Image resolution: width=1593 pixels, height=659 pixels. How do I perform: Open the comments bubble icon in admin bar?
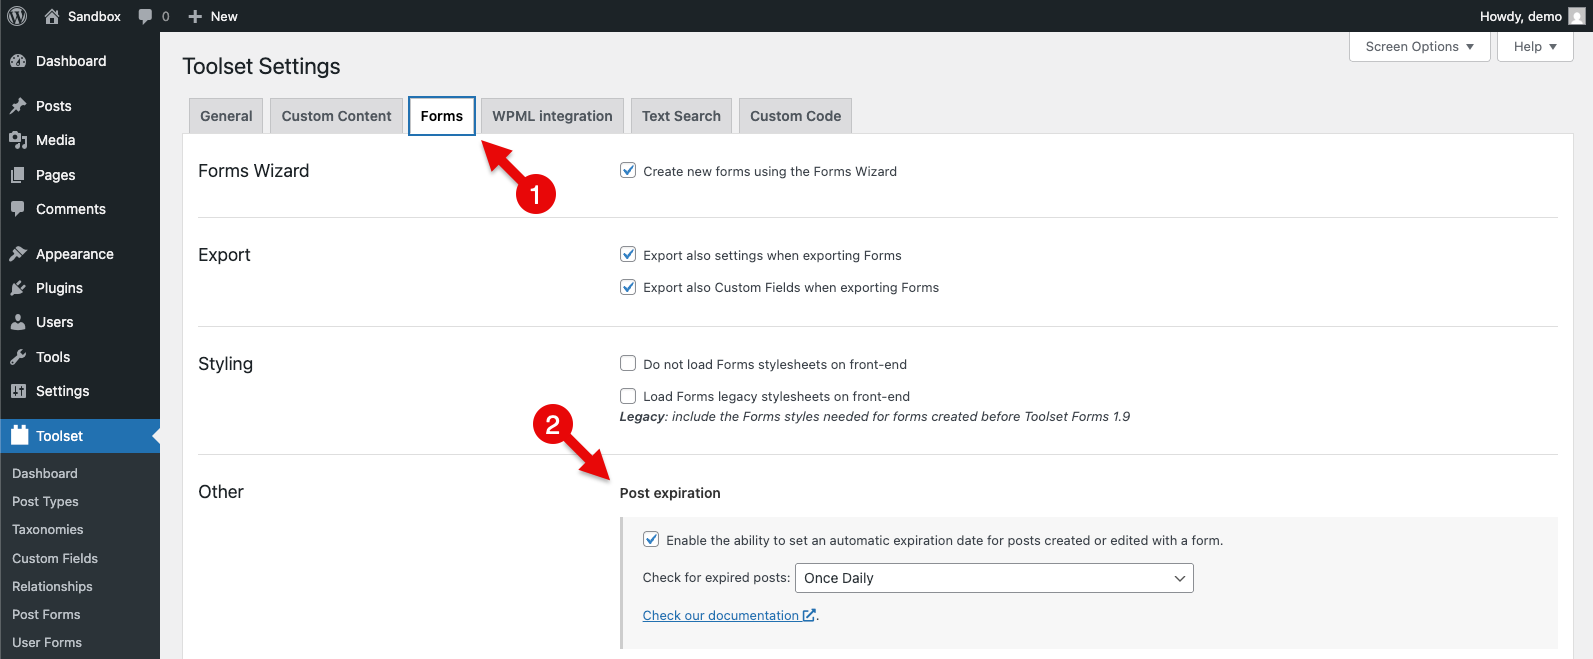tap(146, 16)
